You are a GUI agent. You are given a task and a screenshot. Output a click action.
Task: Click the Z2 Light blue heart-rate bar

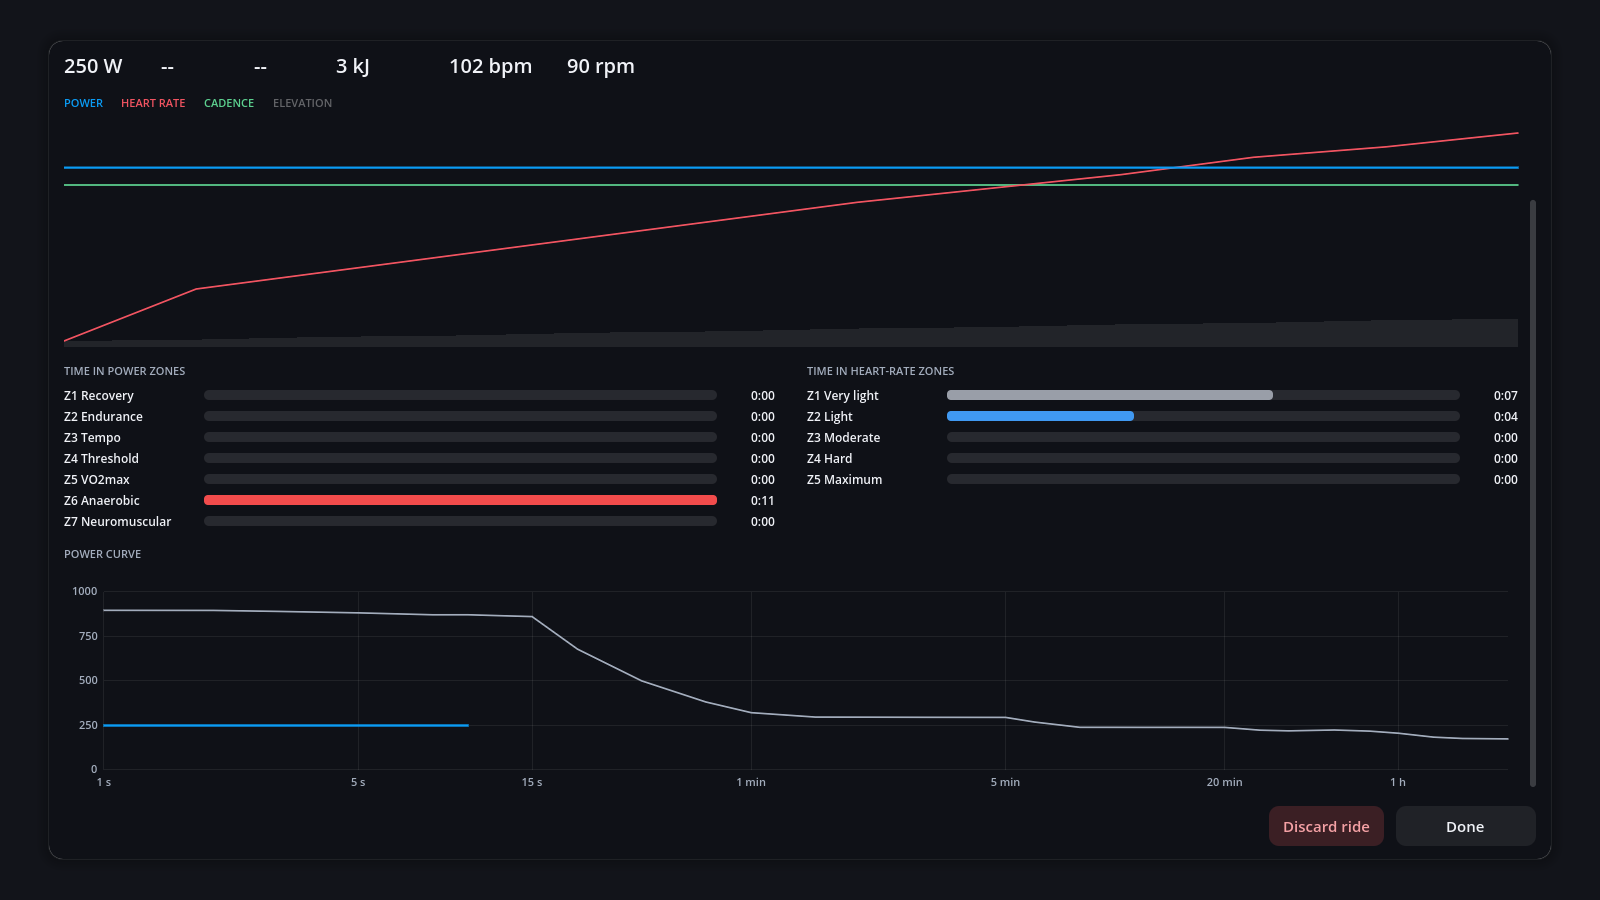[x=1040, y=416]
